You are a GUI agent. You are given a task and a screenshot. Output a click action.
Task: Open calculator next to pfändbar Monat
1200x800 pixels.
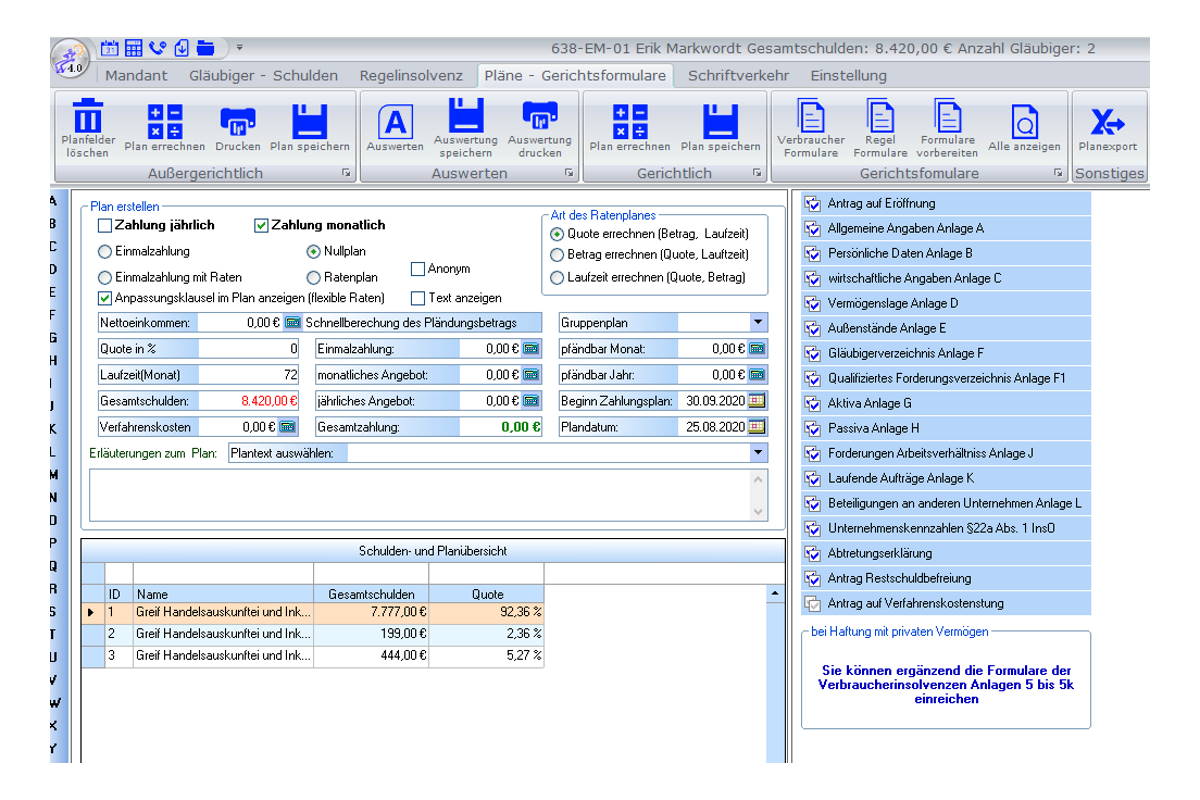point(757,348)
